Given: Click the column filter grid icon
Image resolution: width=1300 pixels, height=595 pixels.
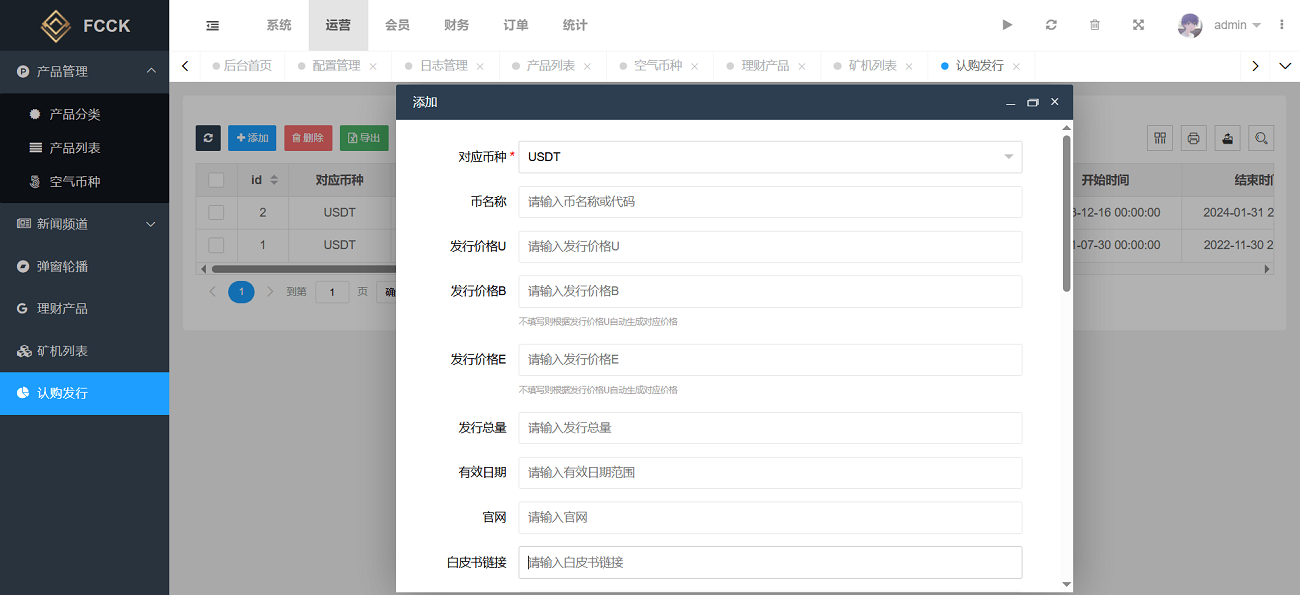Looking at the screenshot, I should 1160,138.
